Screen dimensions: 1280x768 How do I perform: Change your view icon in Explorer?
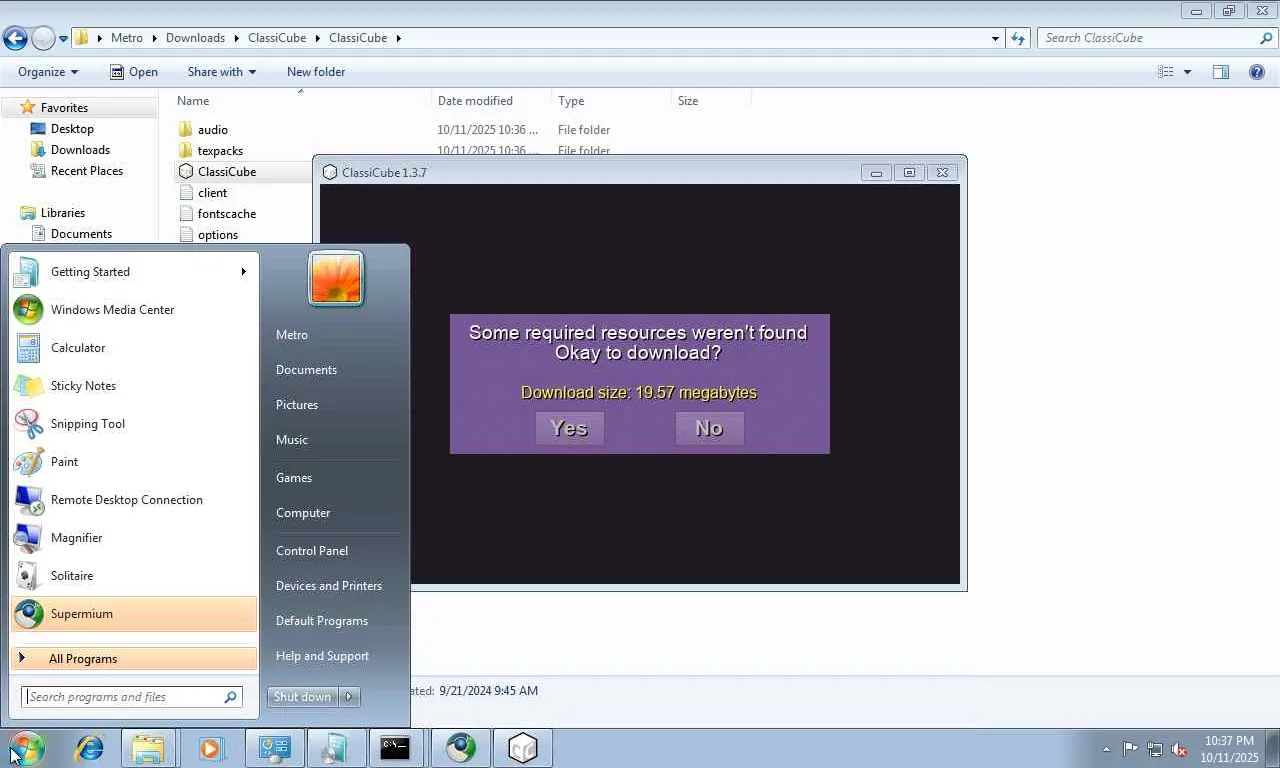pyautogui.click(x=1166, y=72)
